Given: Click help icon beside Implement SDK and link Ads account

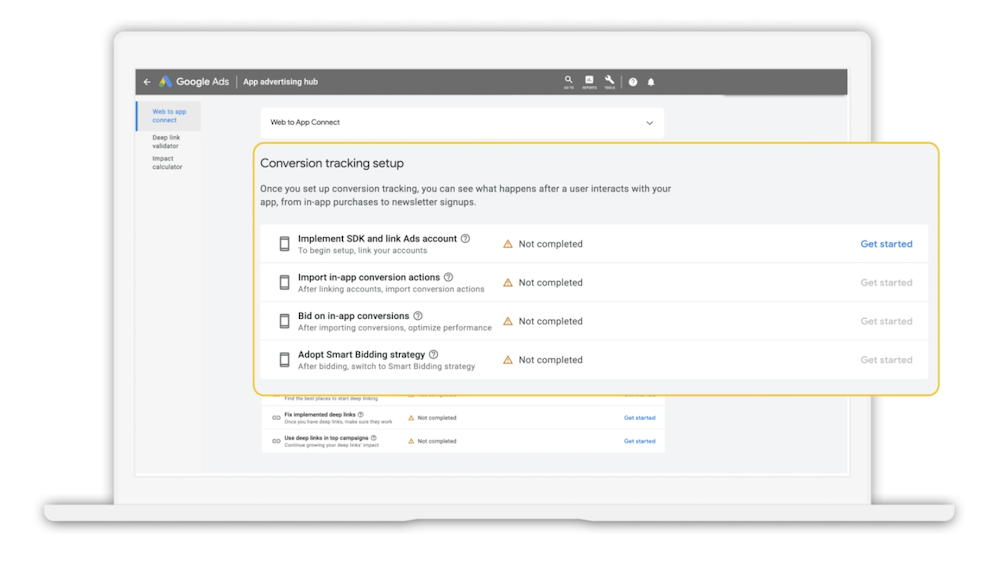Looking at the screenshot, I should (465, 239).
